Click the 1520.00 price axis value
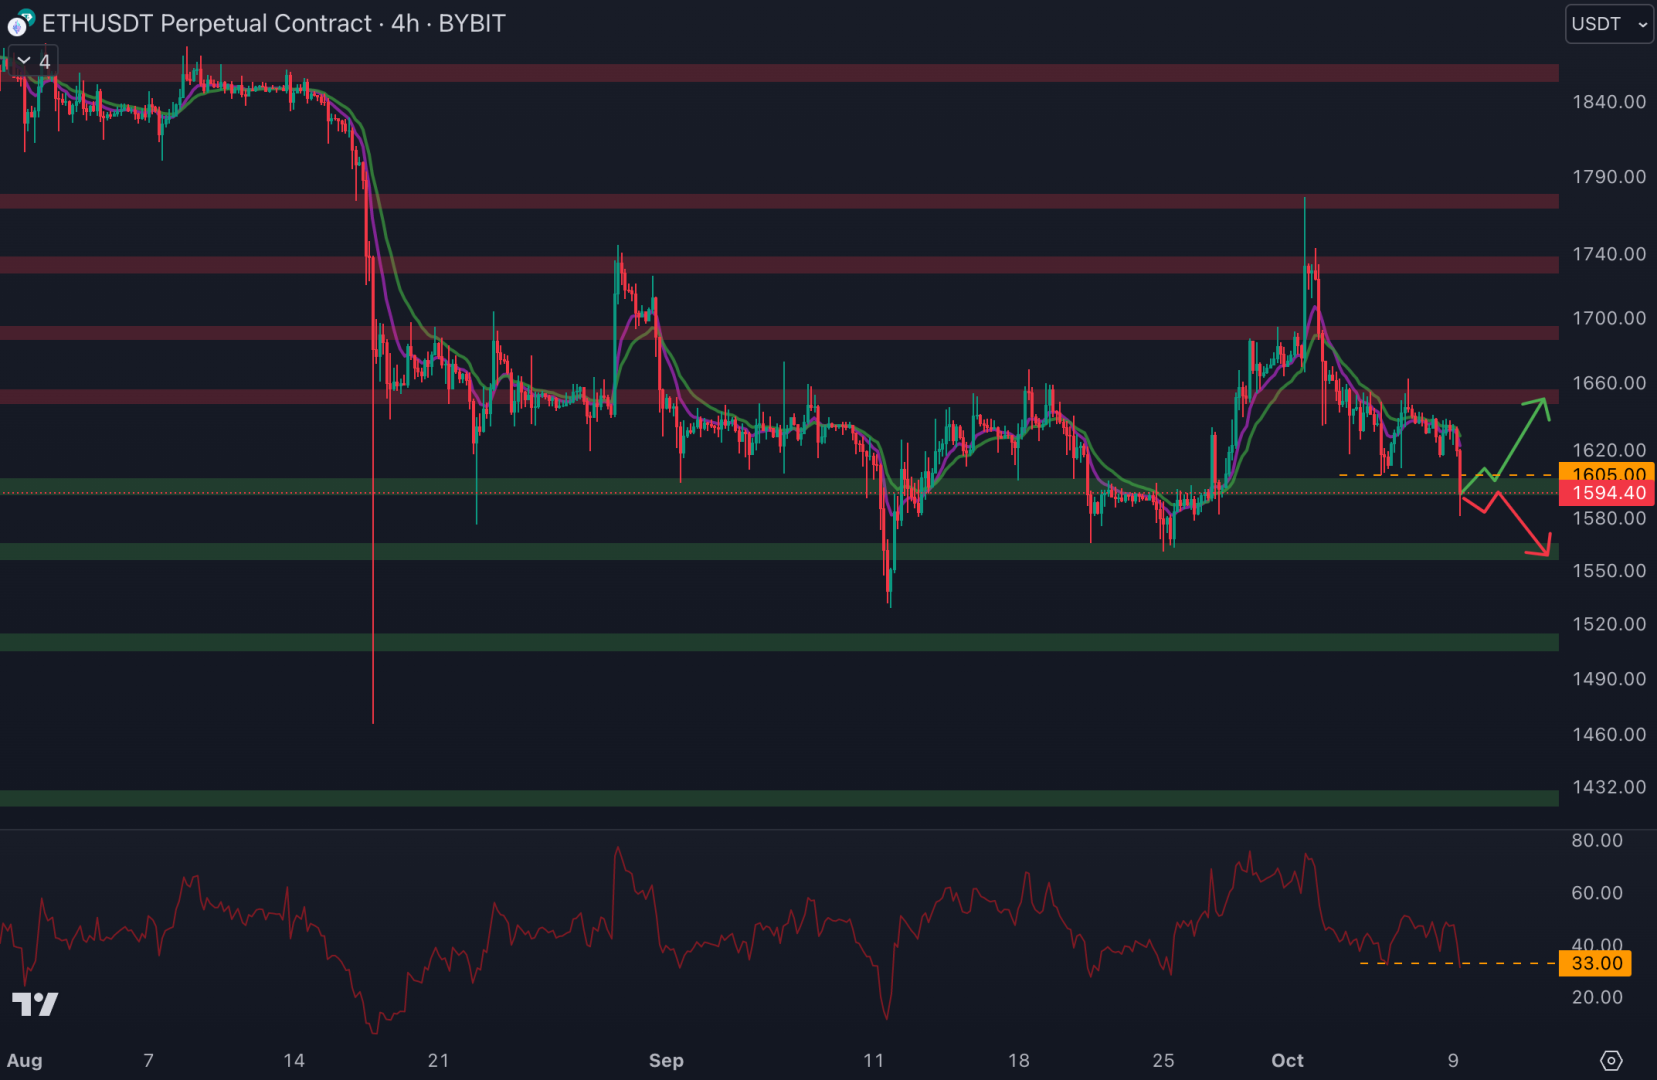 coord(1609,624)
